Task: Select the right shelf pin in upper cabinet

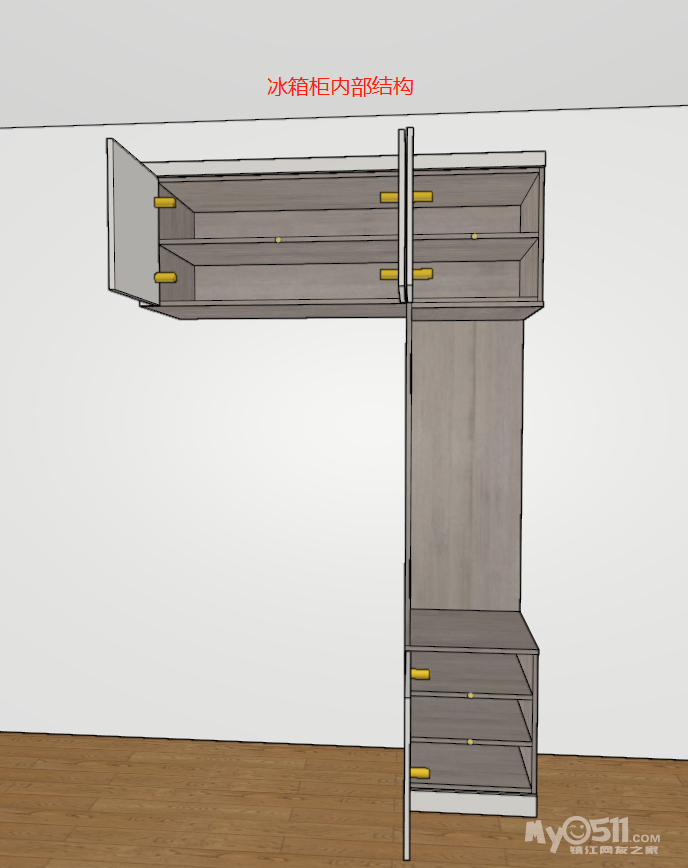Action: pos(473,237)
